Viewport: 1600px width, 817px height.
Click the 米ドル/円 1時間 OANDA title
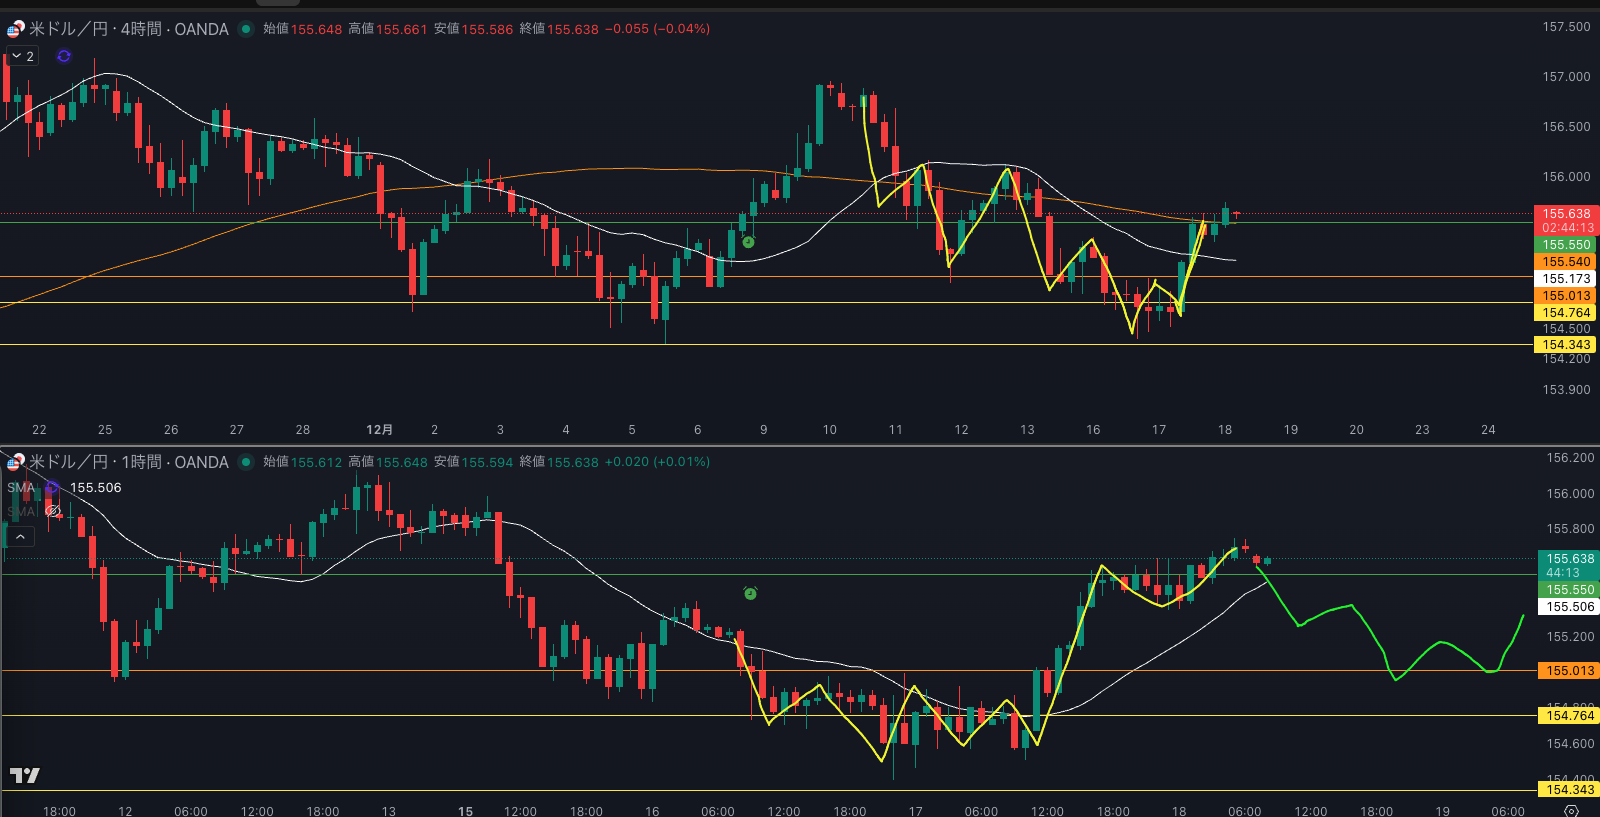tap(129, 462)
